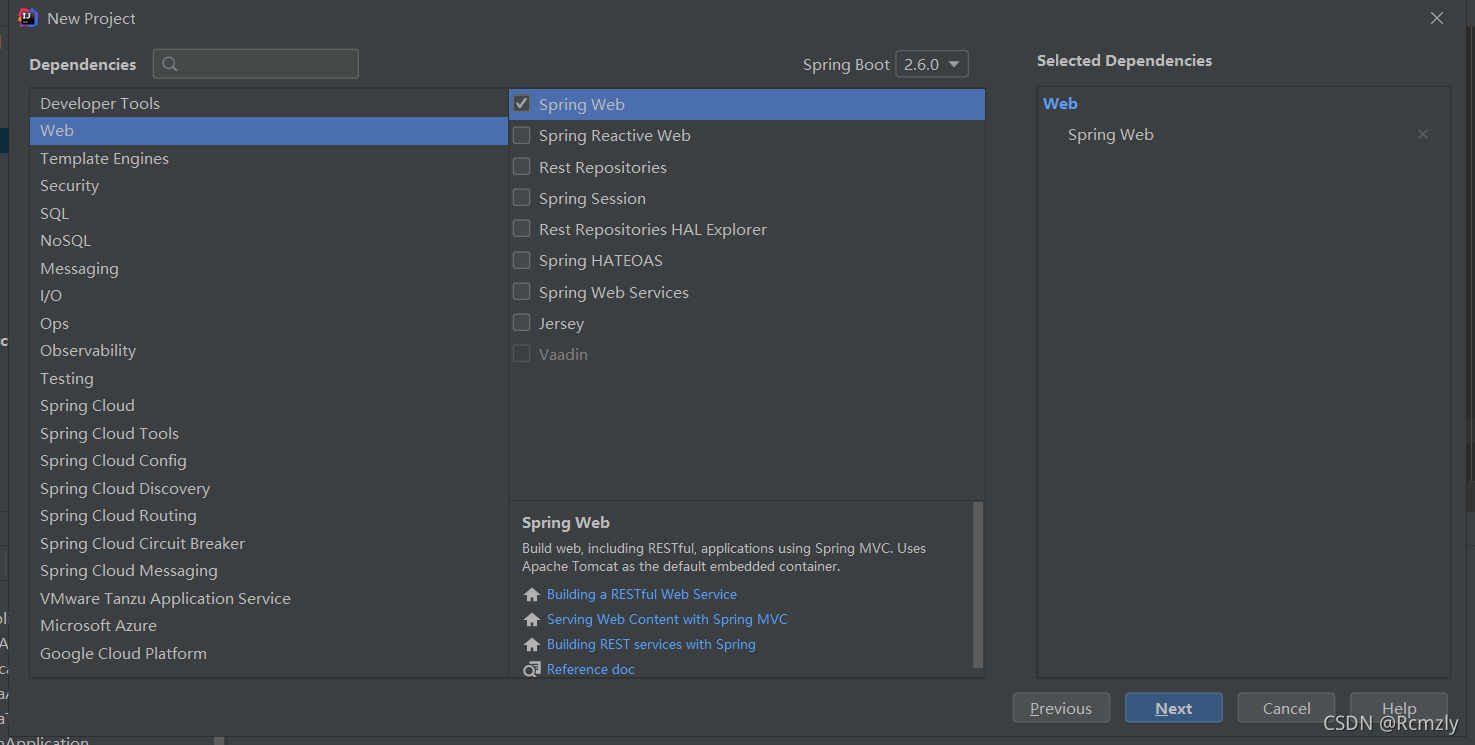This screenshot has height=745, width=1475.
Task: Open Building a RESTful Web Service link
Action: tap(642, 594)
